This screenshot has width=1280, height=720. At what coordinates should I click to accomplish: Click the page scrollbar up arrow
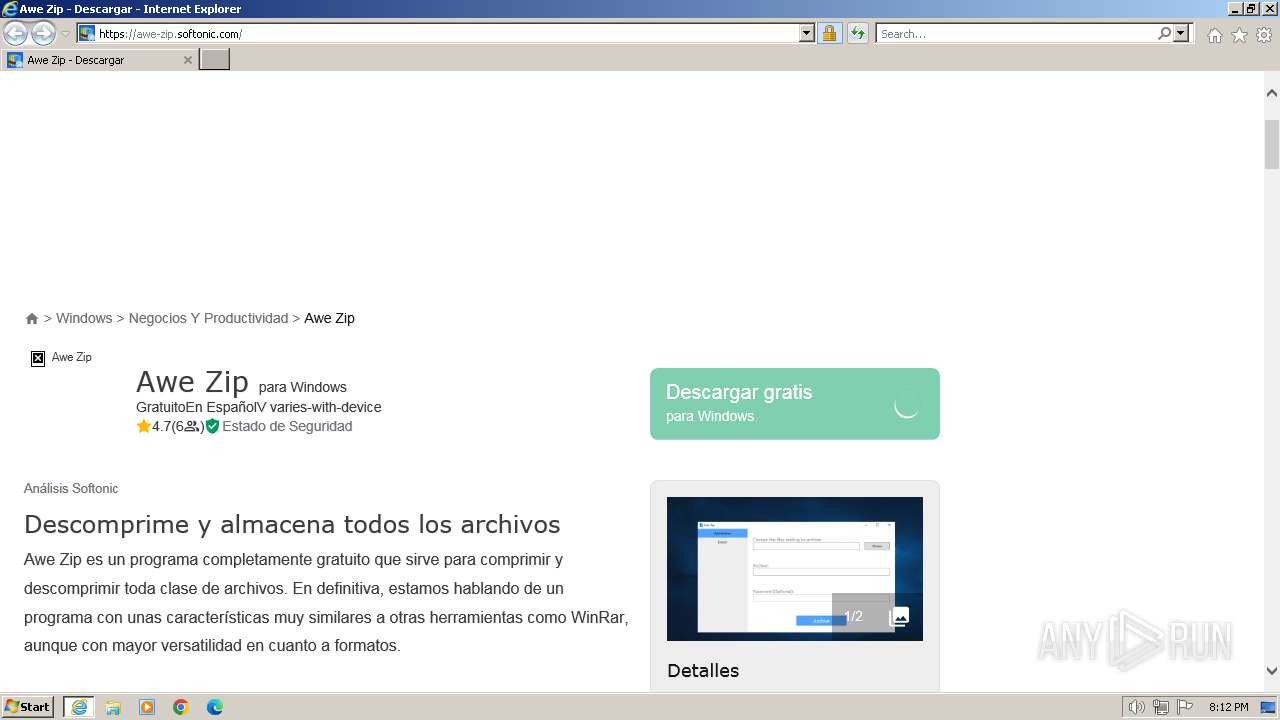coord(1272,93)
